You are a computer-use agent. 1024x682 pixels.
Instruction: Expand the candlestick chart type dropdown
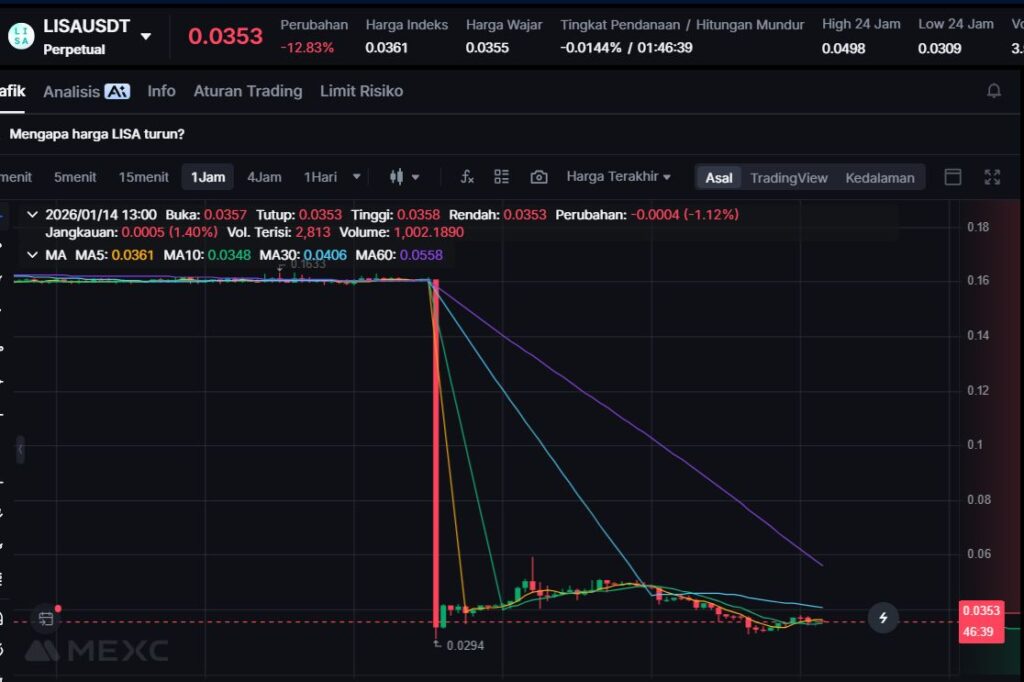click(x=404, y=177)
